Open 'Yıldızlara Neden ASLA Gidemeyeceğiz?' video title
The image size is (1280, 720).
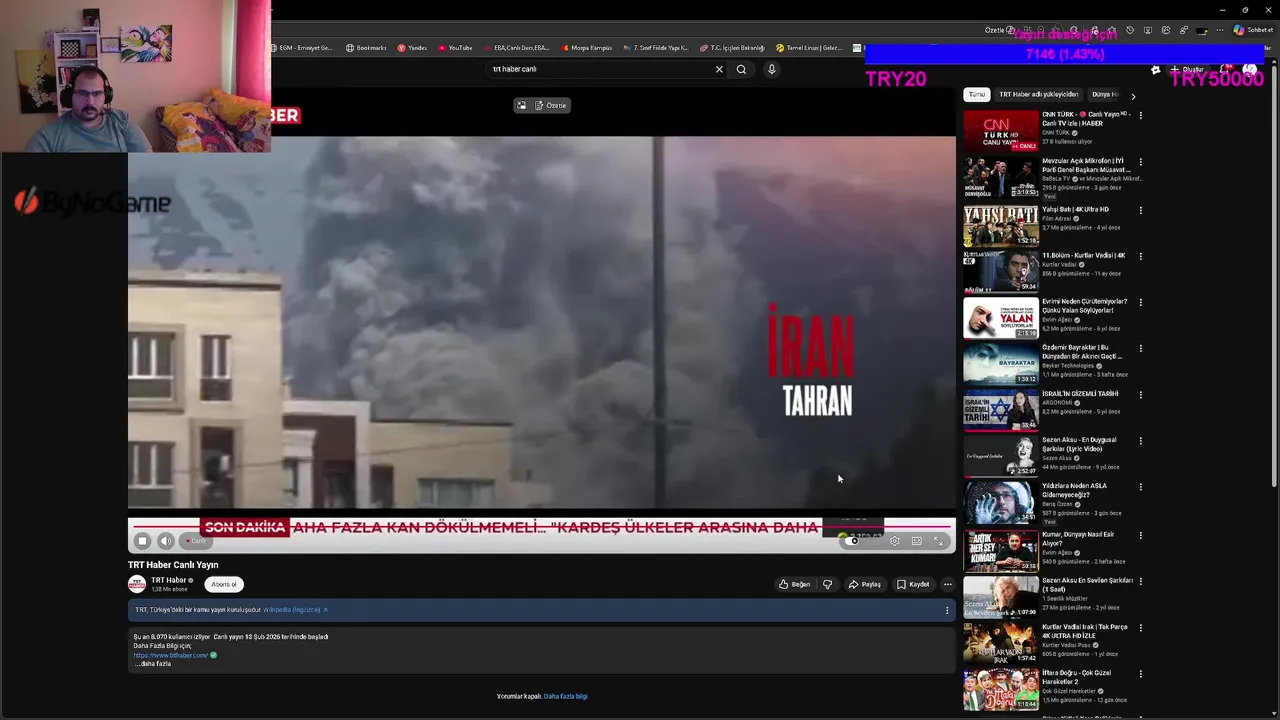[x=1075, y=490]
